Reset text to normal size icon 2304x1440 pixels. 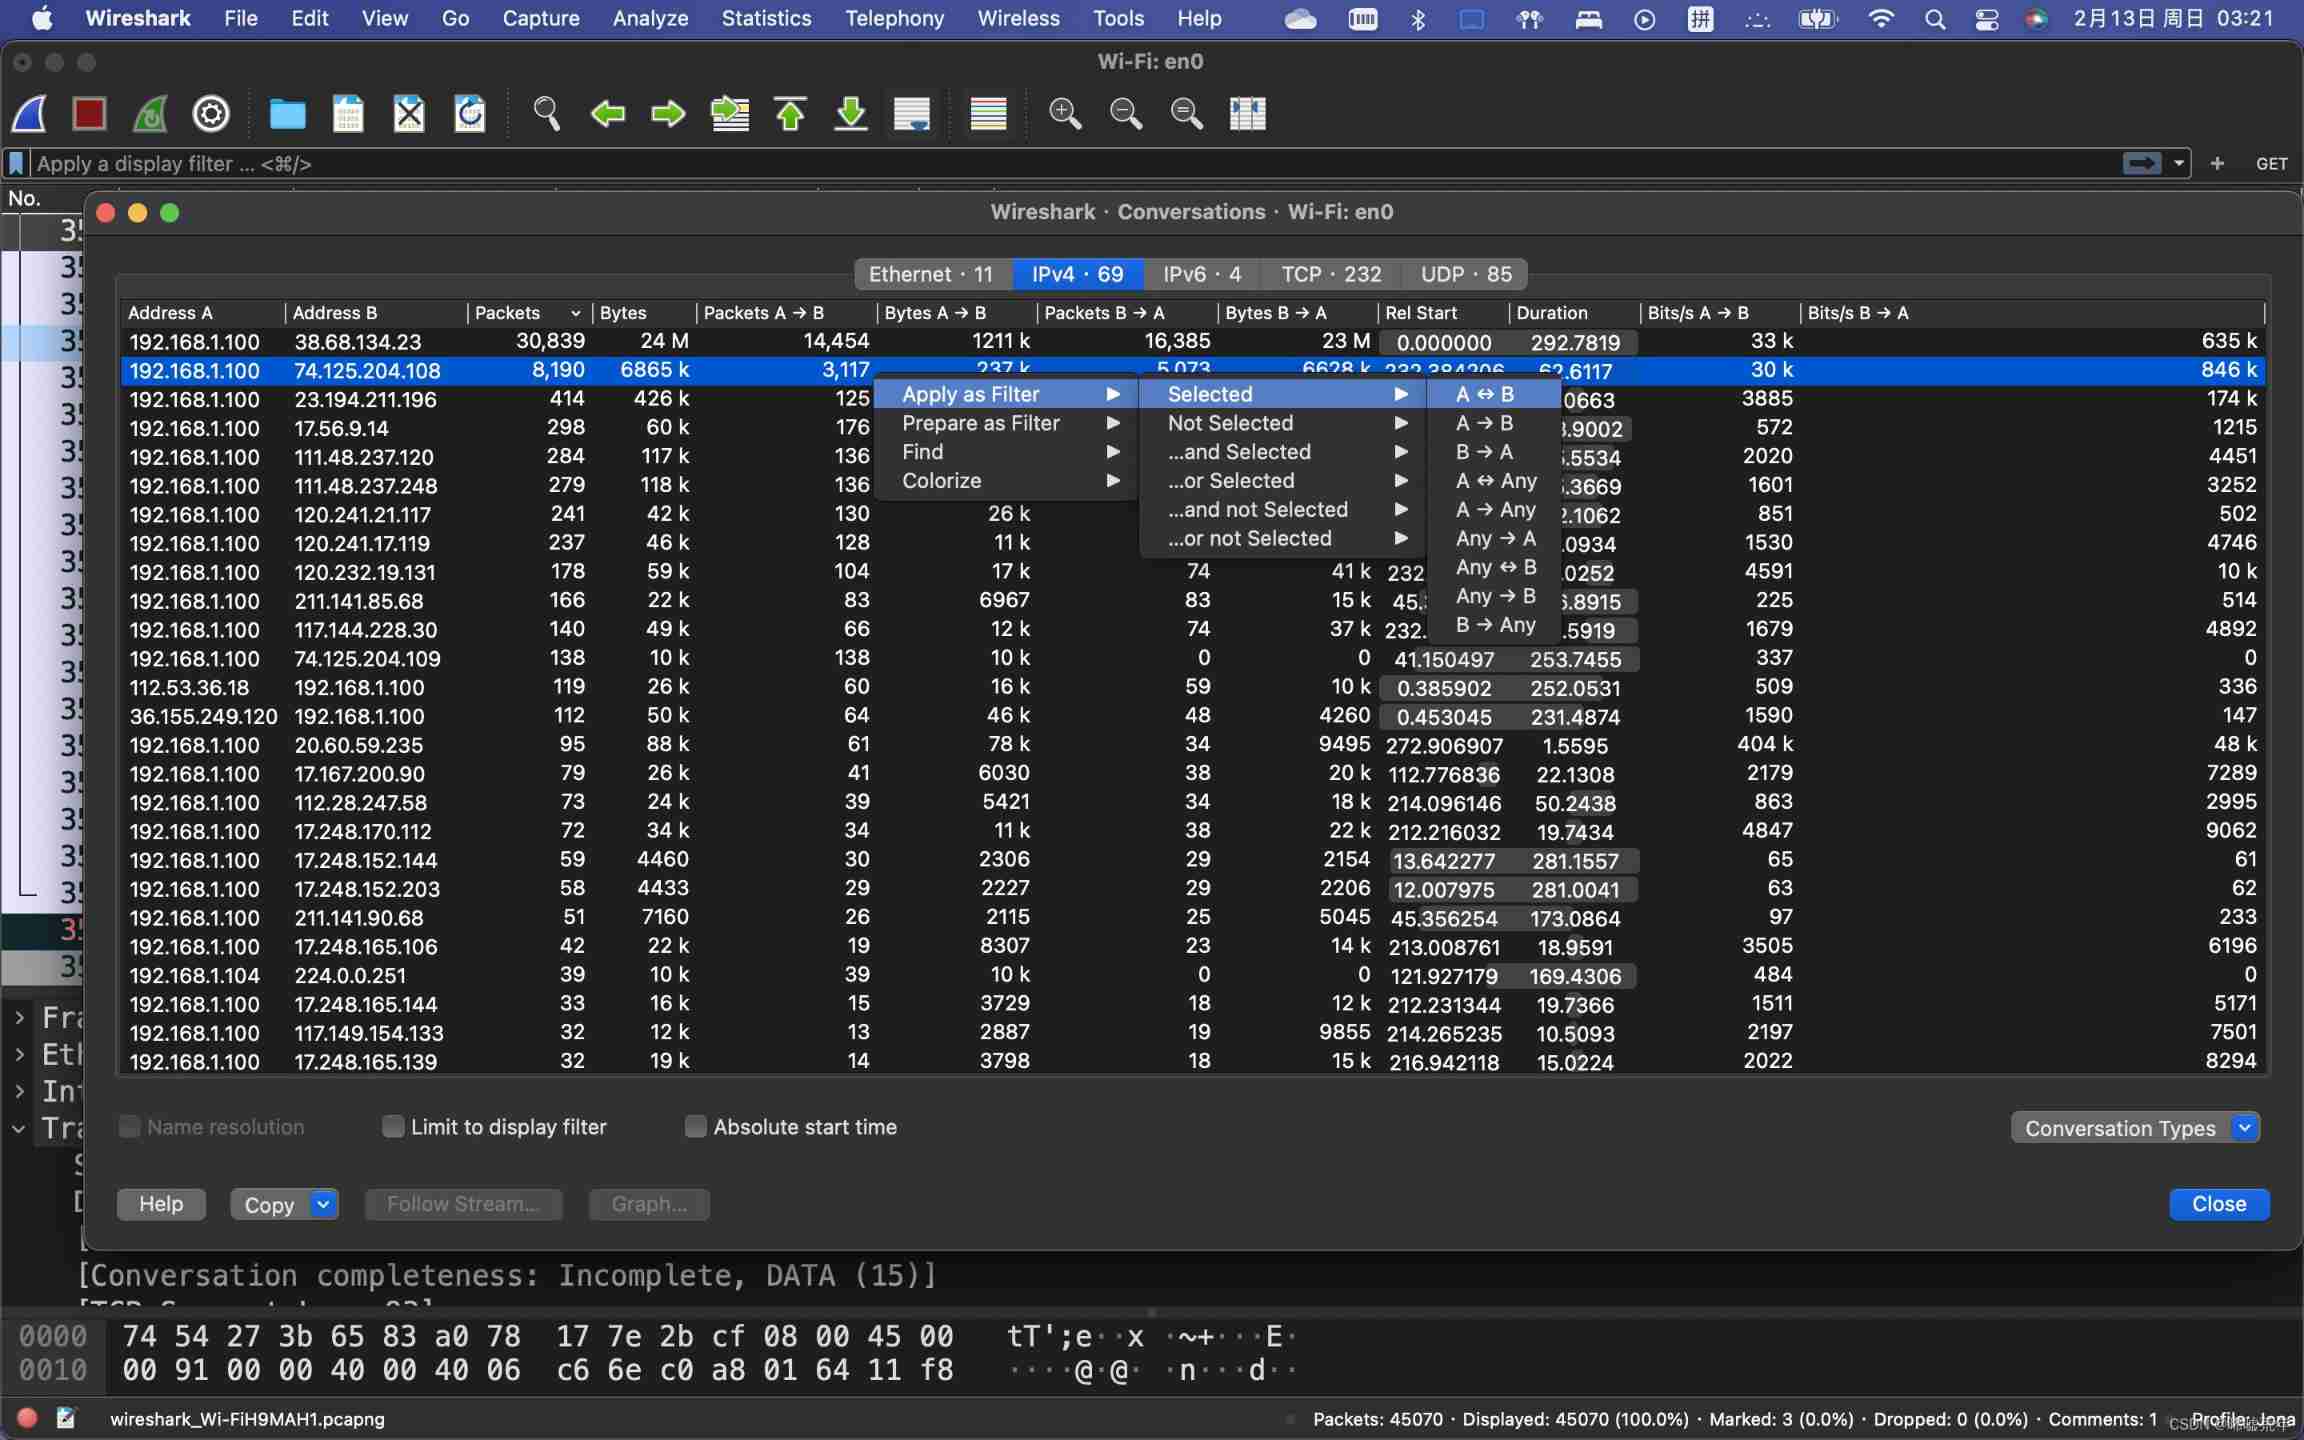[x=1187, y=114]
